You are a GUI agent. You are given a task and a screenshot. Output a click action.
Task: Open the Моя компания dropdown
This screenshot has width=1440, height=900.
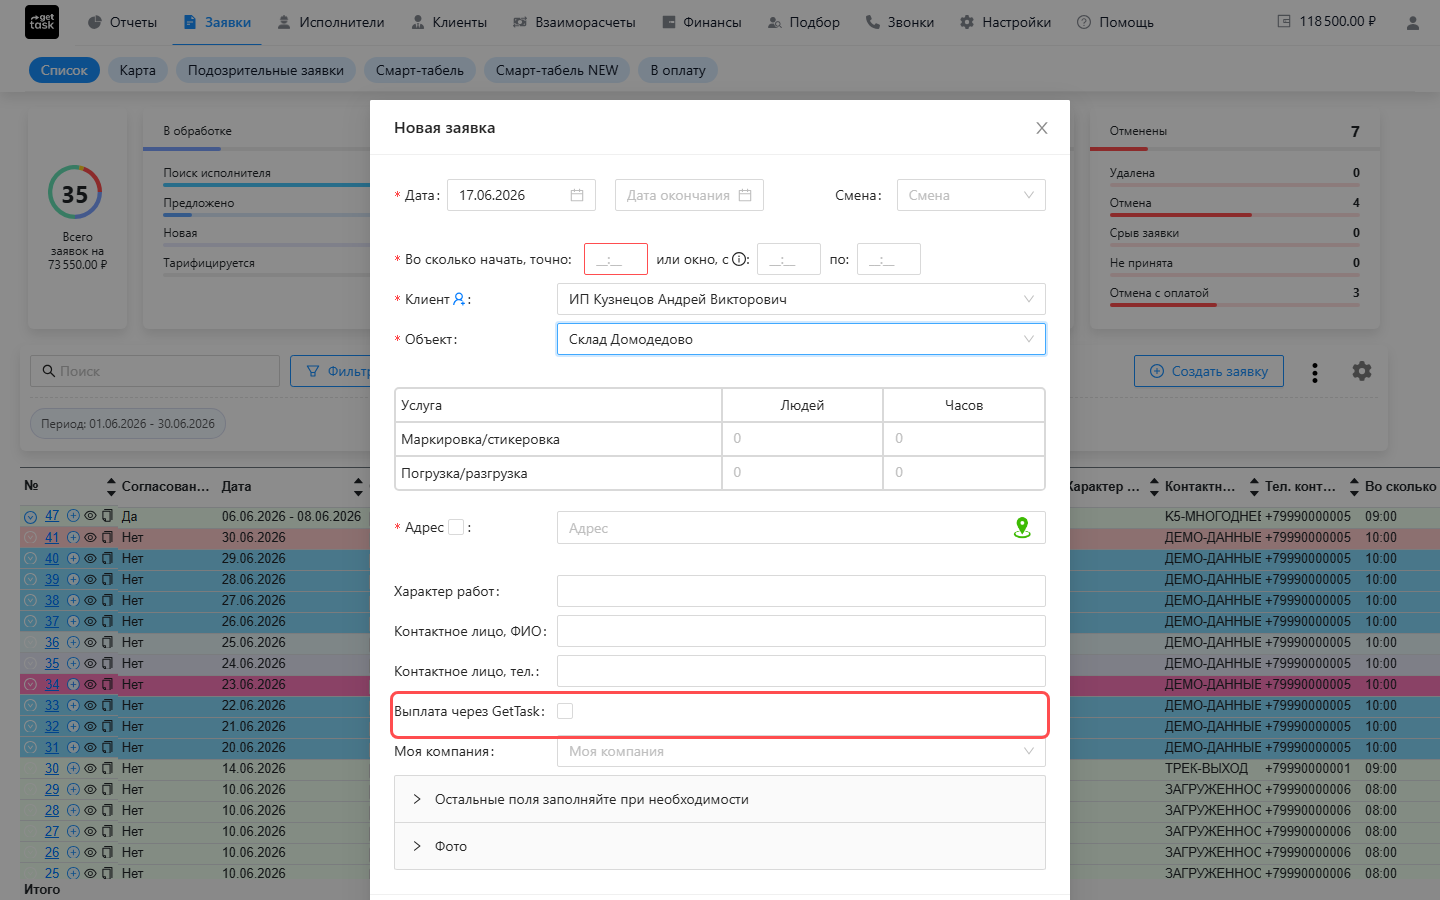[x=801, y=751]
